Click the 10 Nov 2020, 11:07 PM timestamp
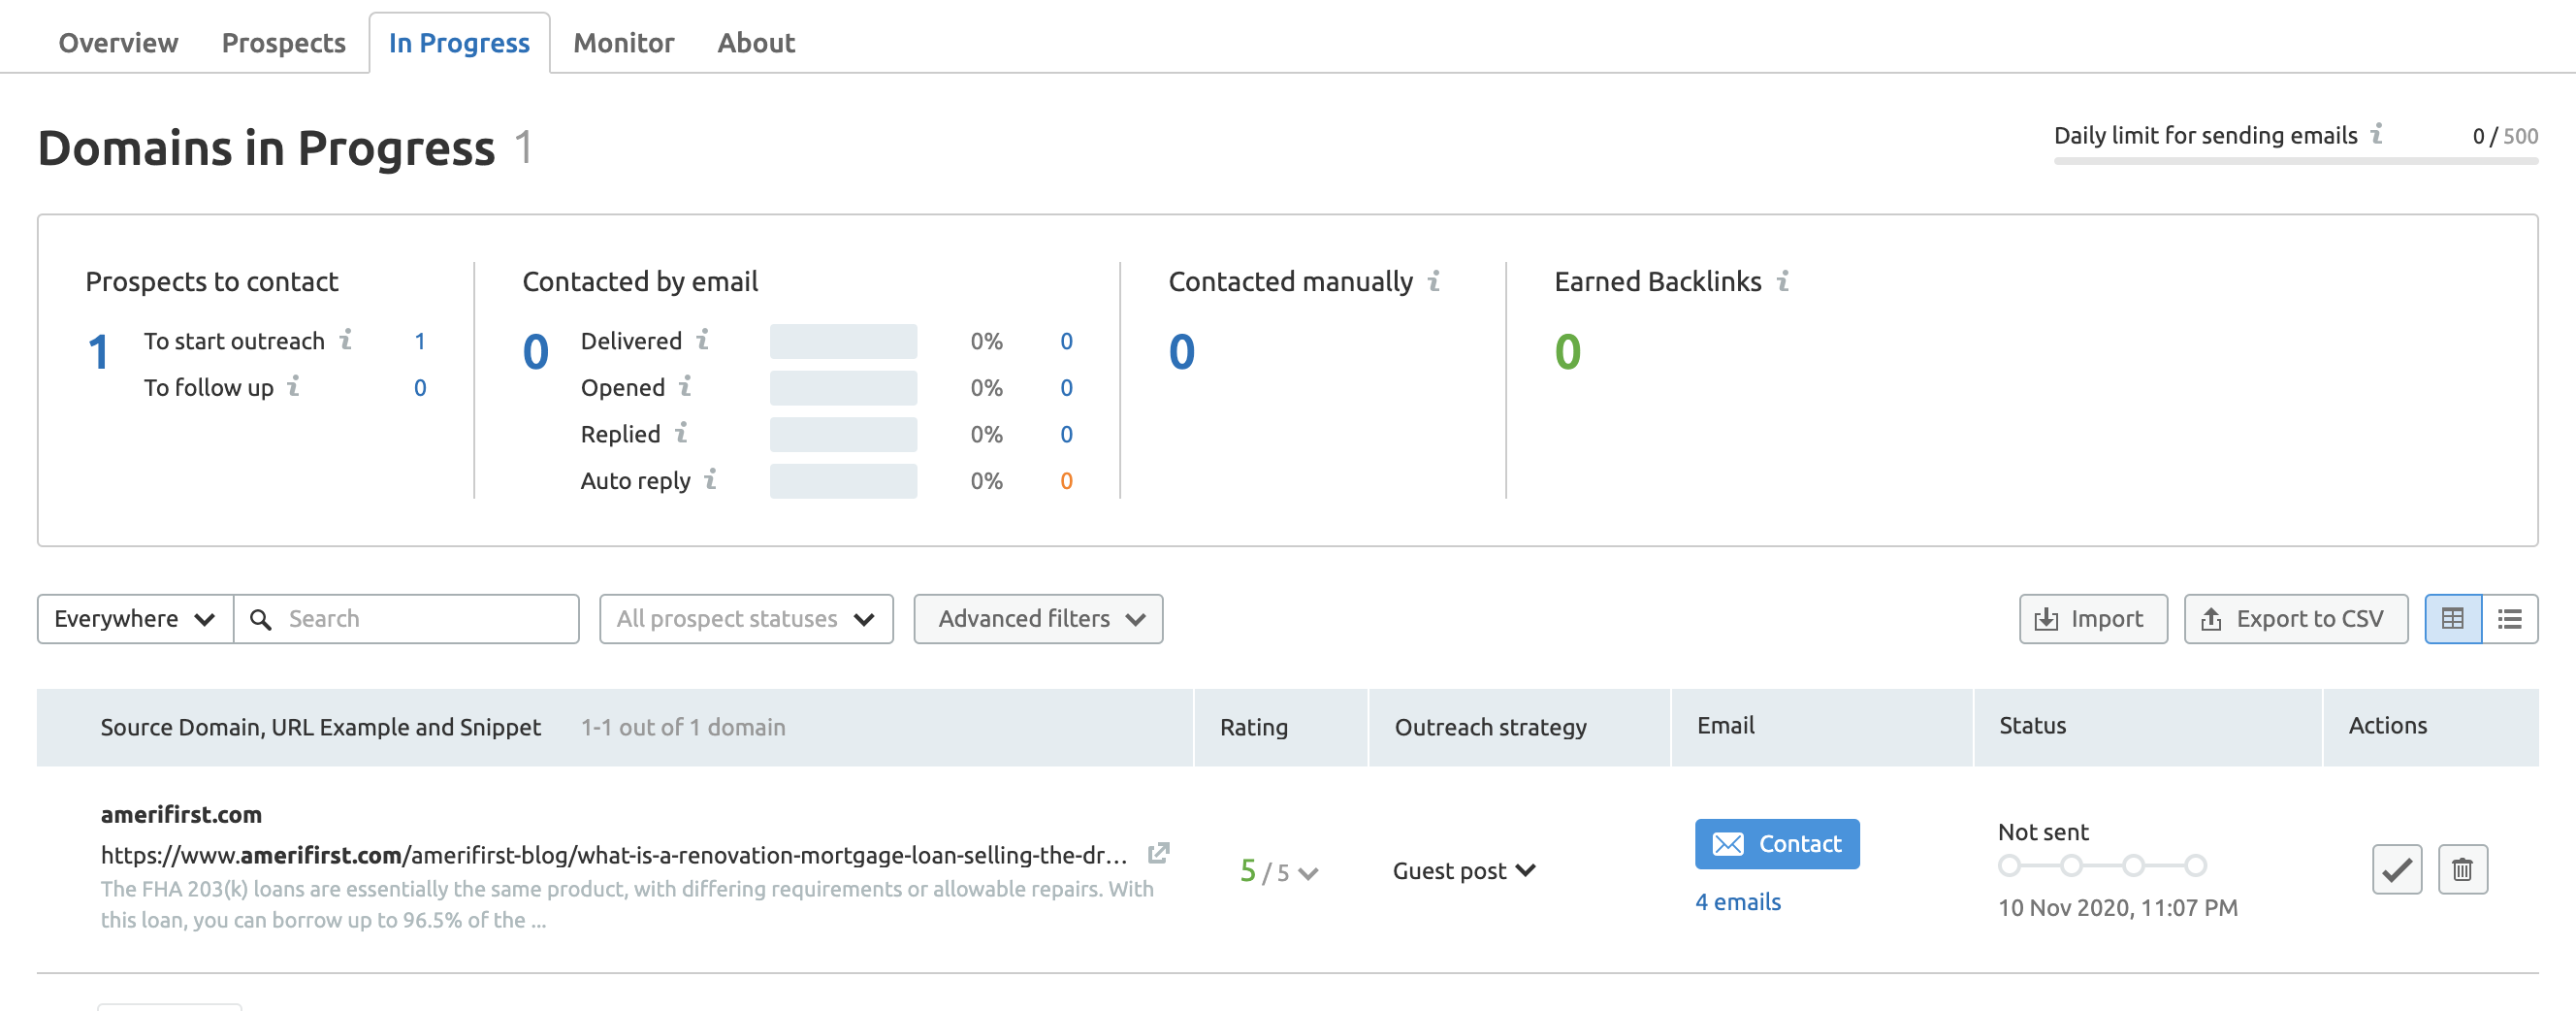The width and height of the screenshot is (2576, 1011). (x=2117, y=908)
